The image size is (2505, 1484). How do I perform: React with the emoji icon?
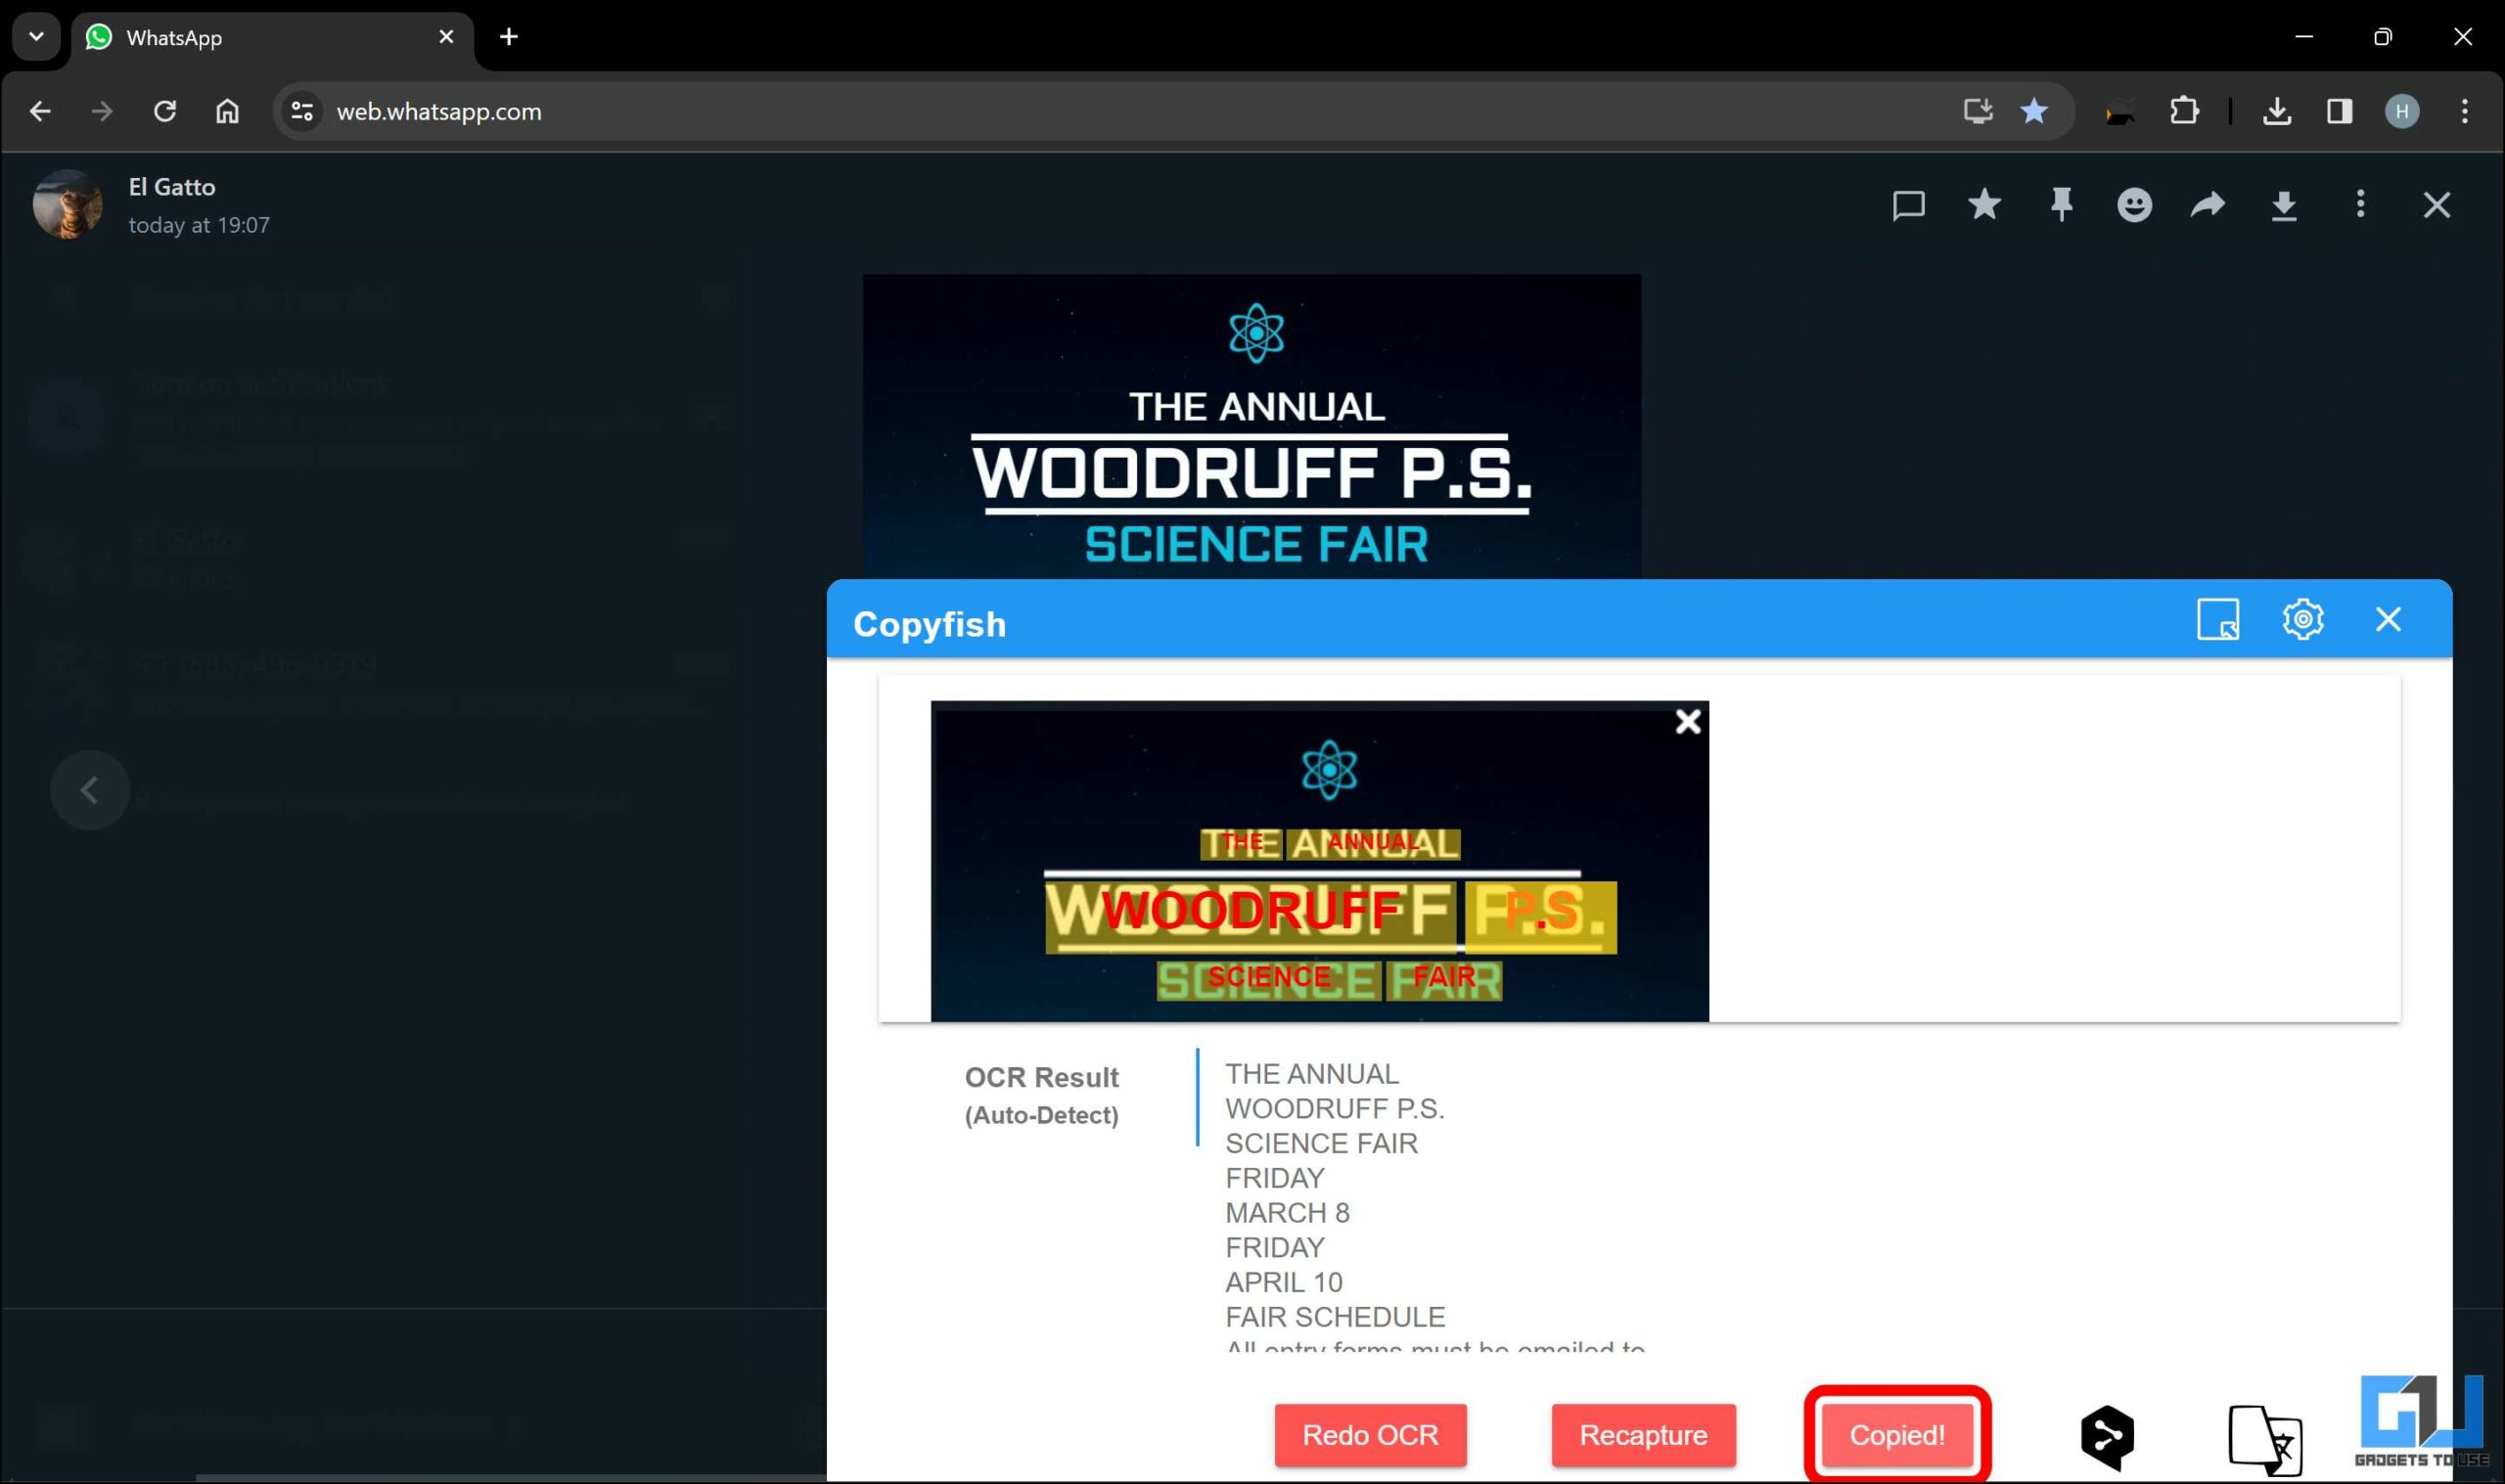click(2134, 205)
